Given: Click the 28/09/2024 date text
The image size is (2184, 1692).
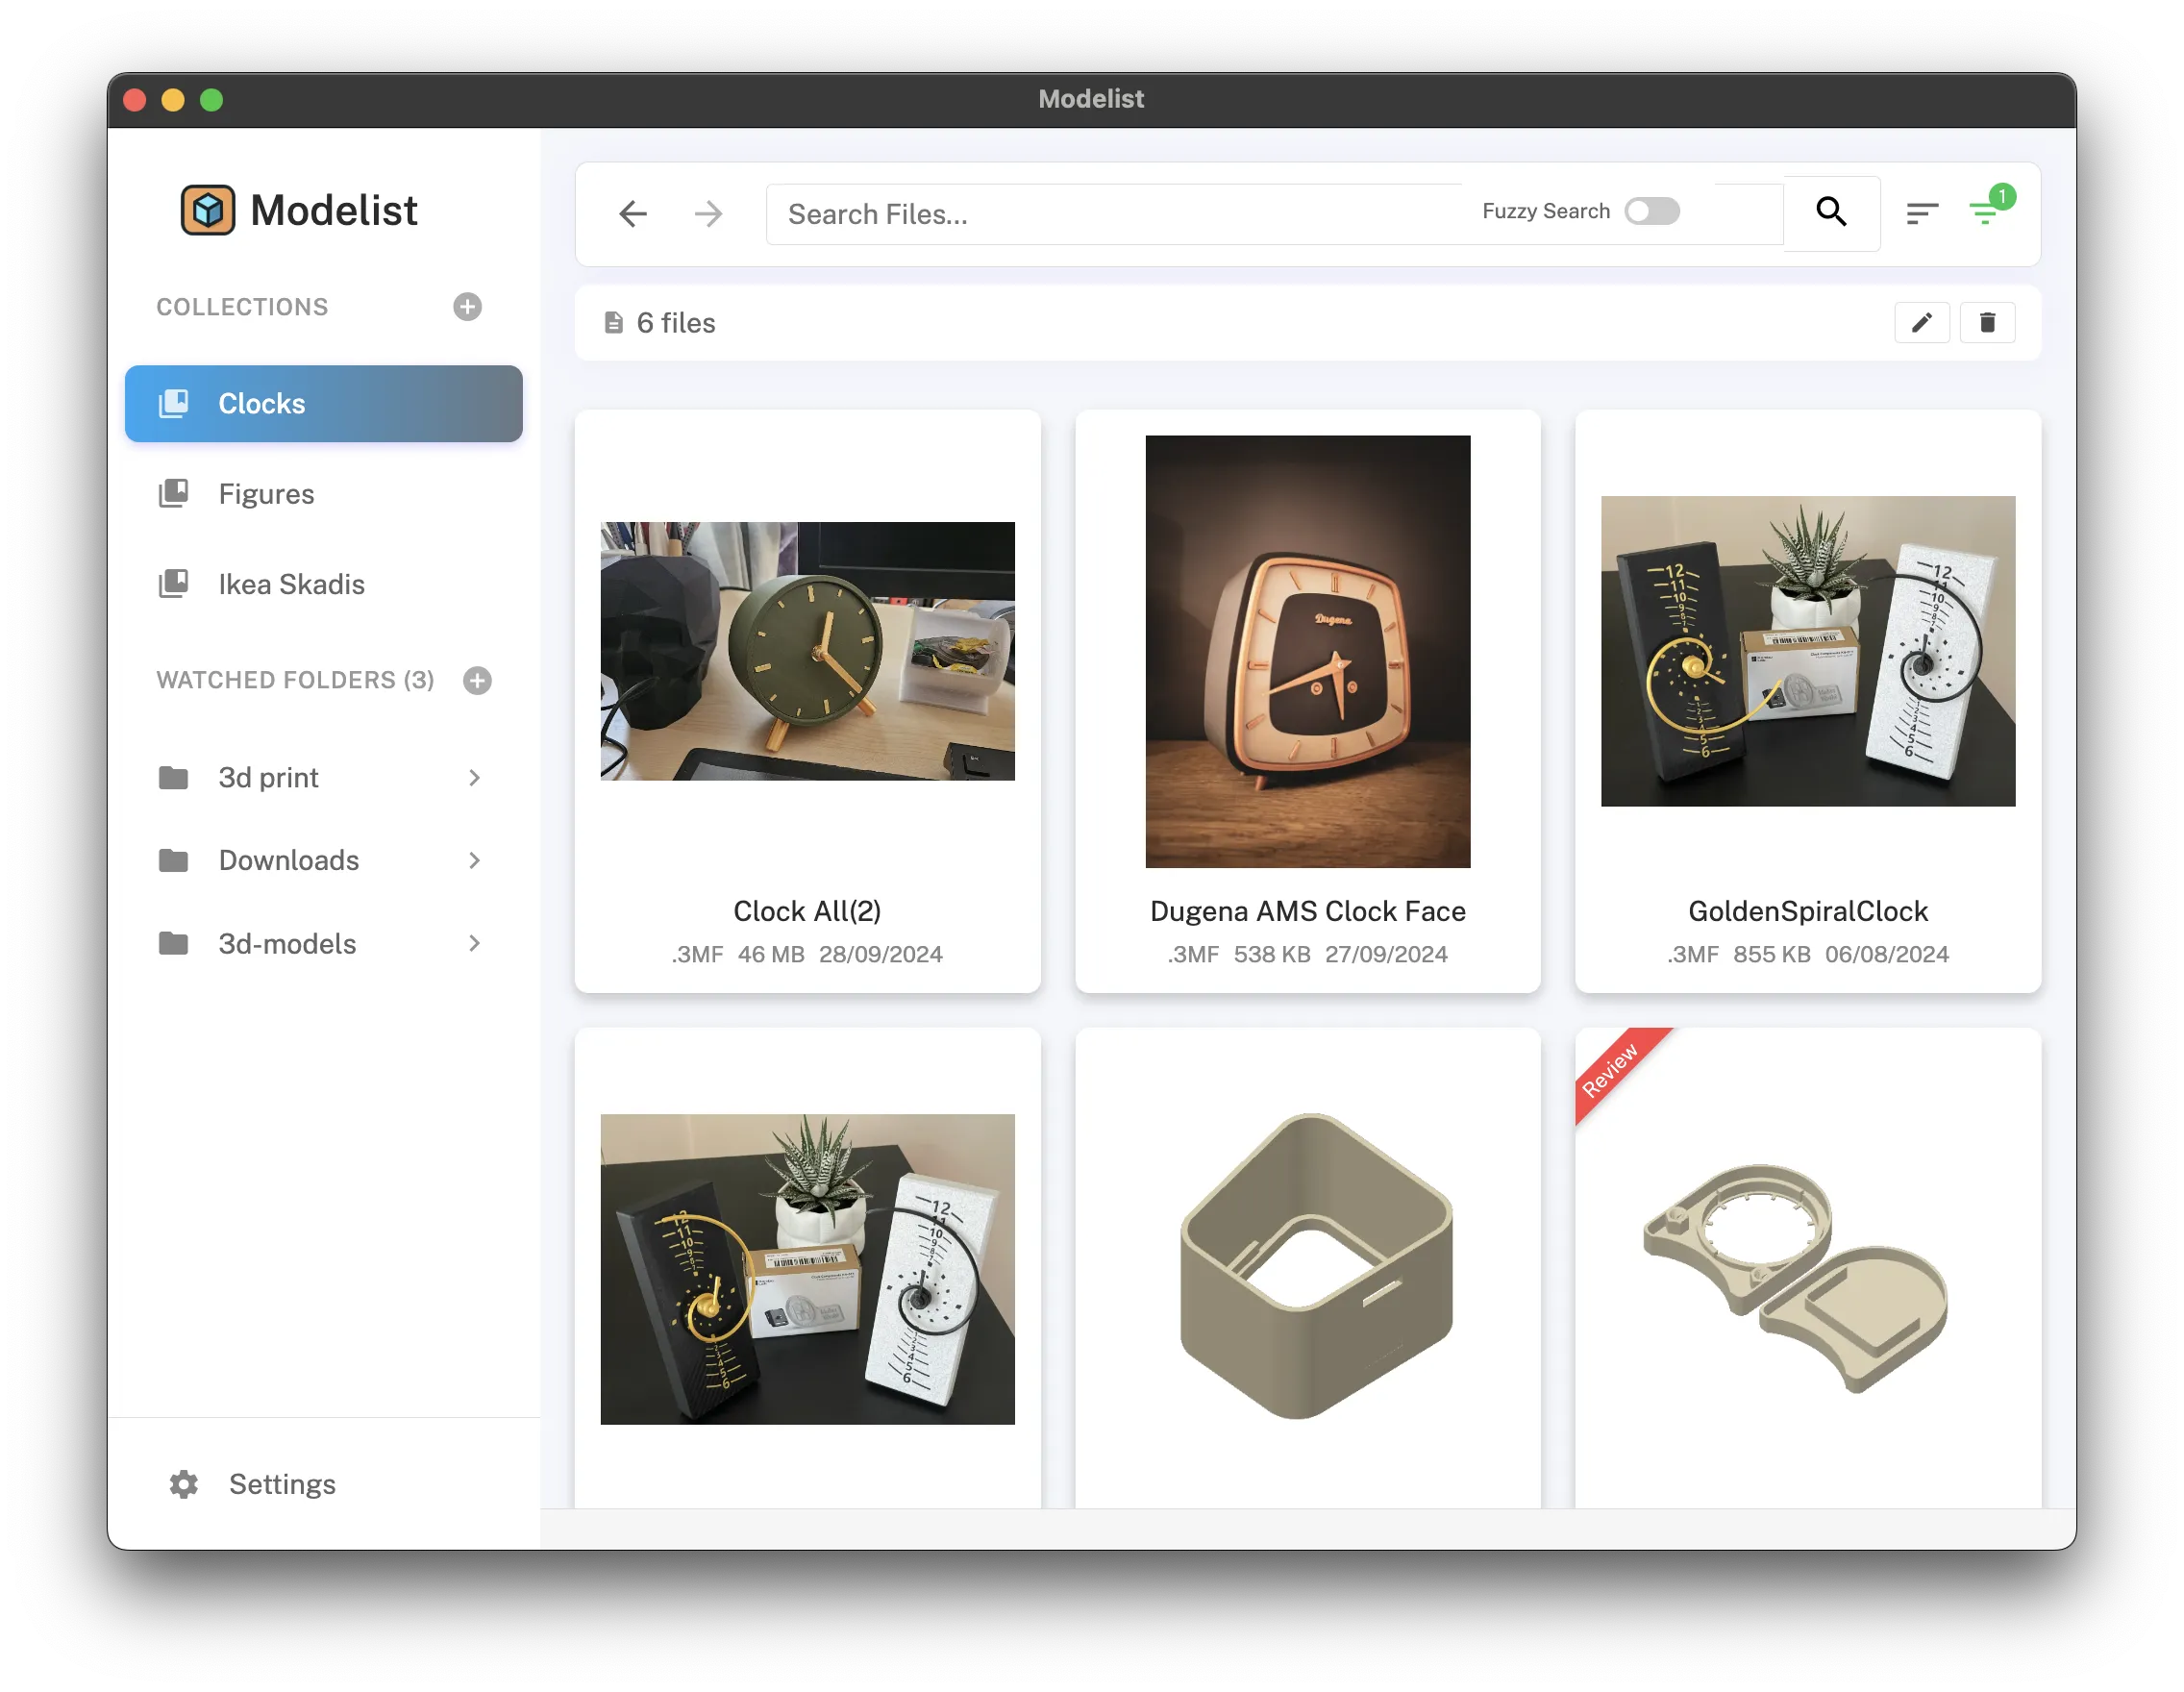Looking at the screenshot, I should pos(881,954).
